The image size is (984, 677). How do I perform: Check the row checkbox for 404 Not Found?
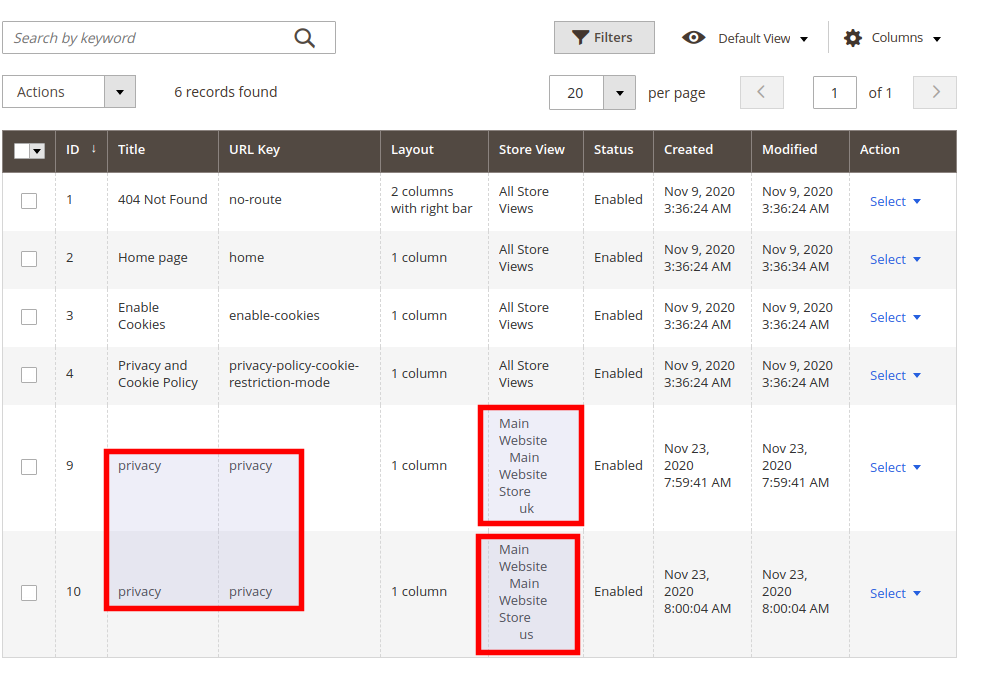click(29, 200)
